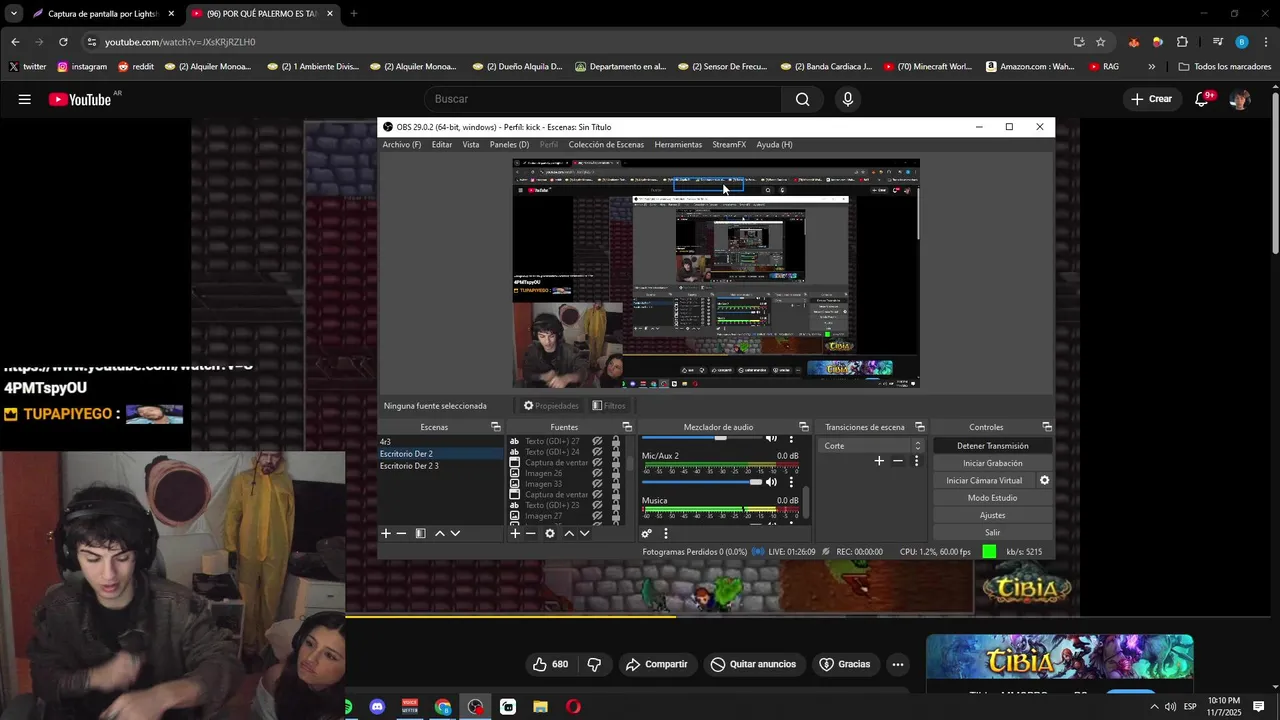The width and height of the screenshot is (1280, 720).
Task: Toggle lock on Imagen 33 source
Action: click(615, 484)
